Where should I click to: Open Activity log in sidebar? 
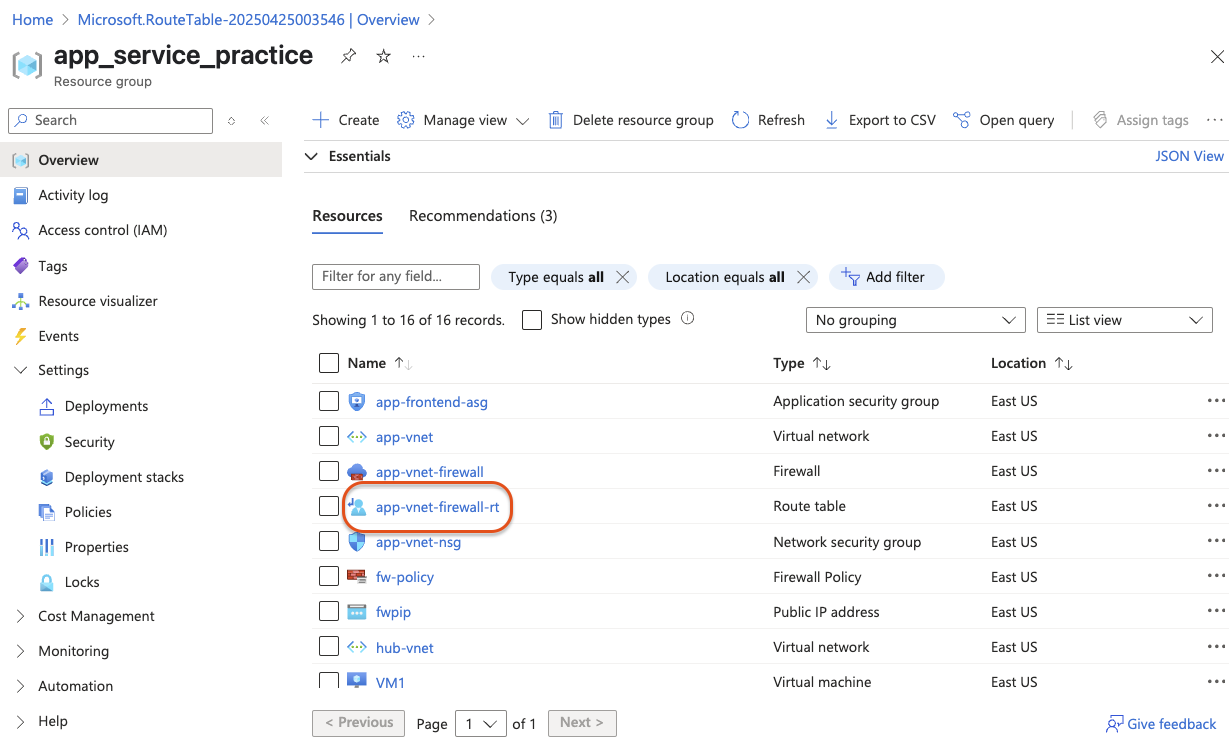[73, 195]
